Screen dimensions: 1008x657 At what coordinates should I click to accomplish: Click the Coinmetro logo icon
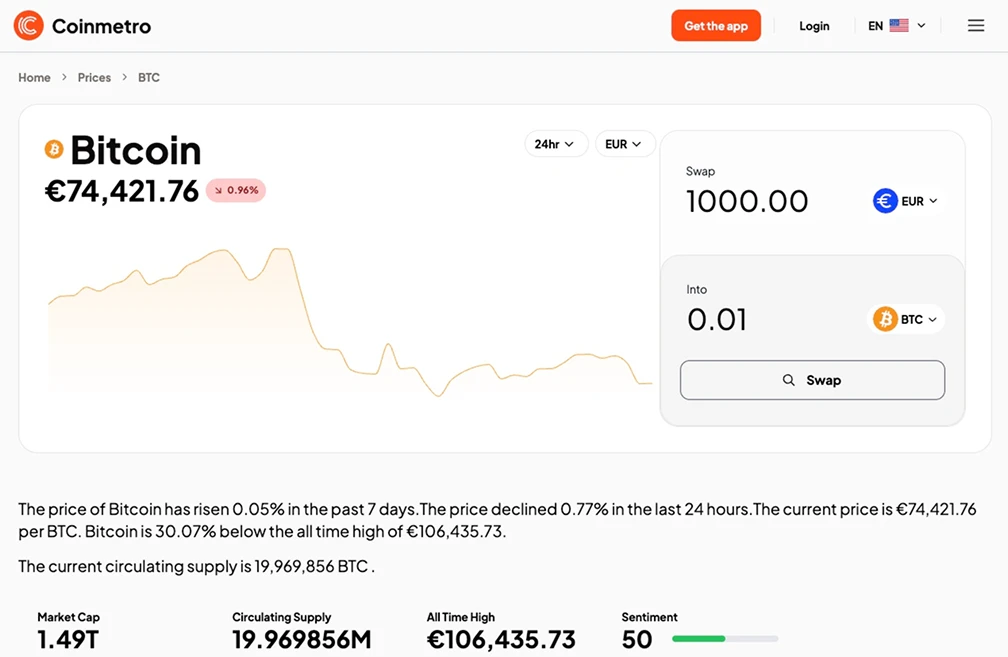point(28,25)
